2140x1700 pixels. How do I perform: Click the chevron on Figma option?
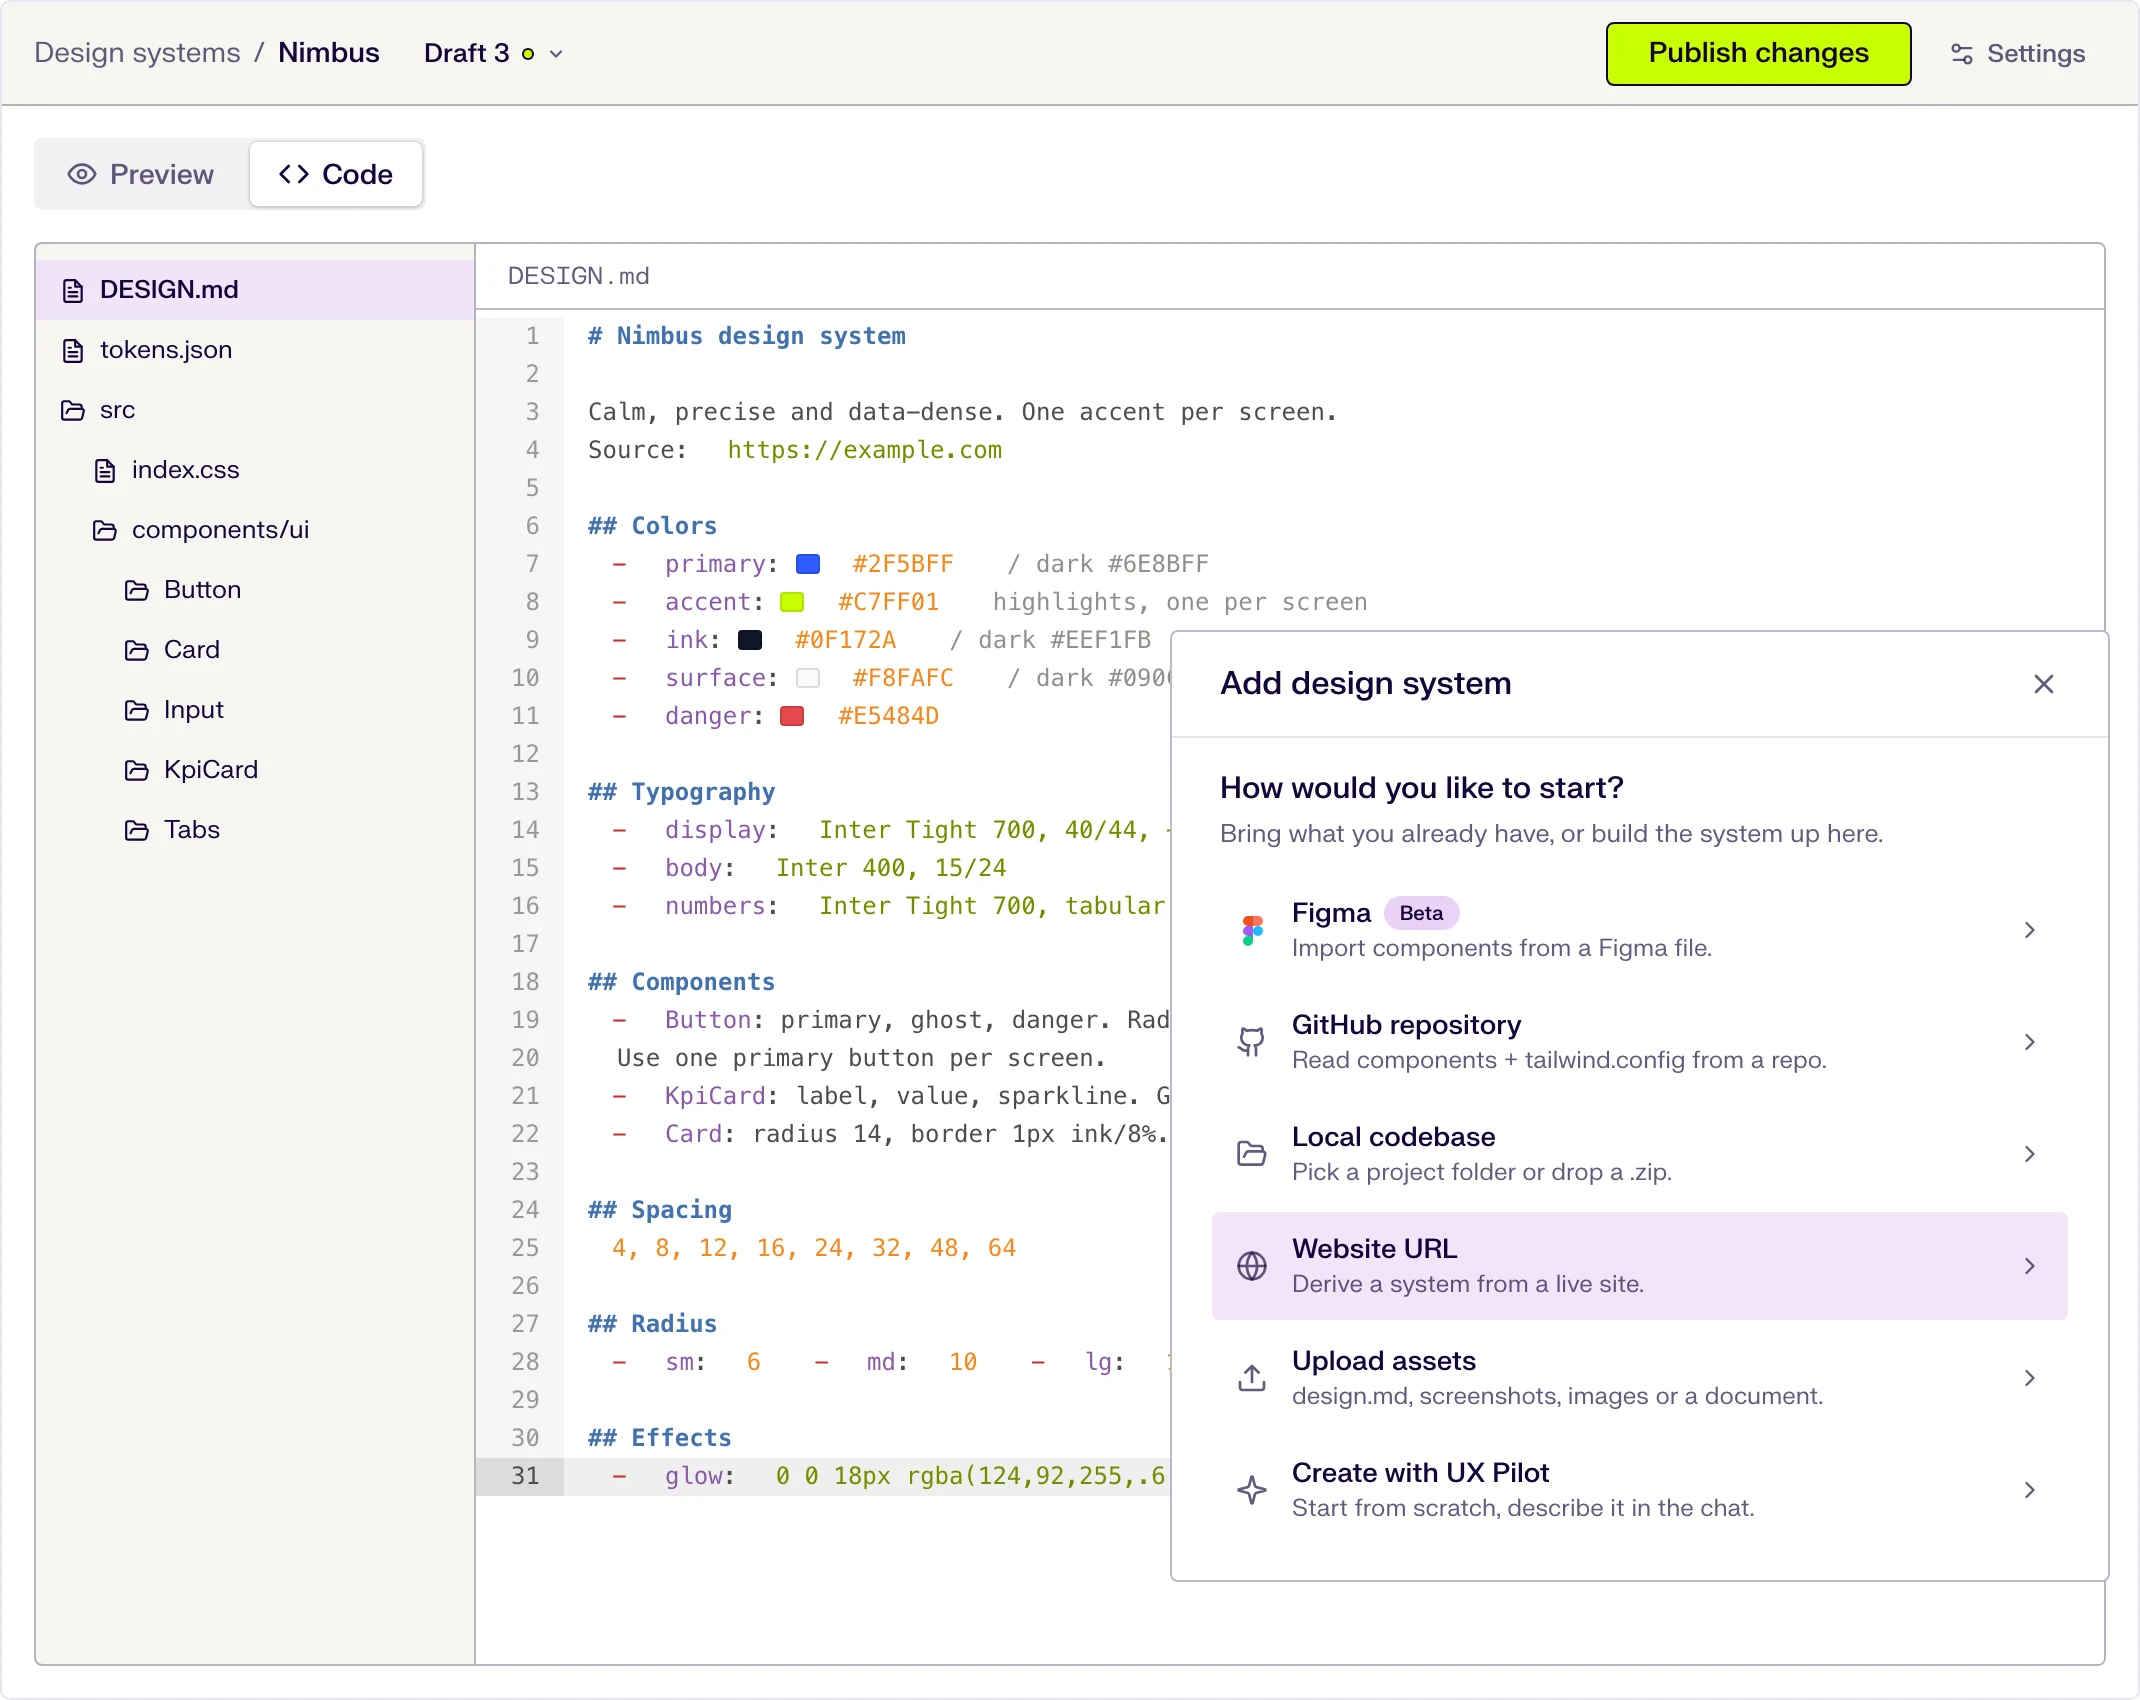(x=2030, y=930)
